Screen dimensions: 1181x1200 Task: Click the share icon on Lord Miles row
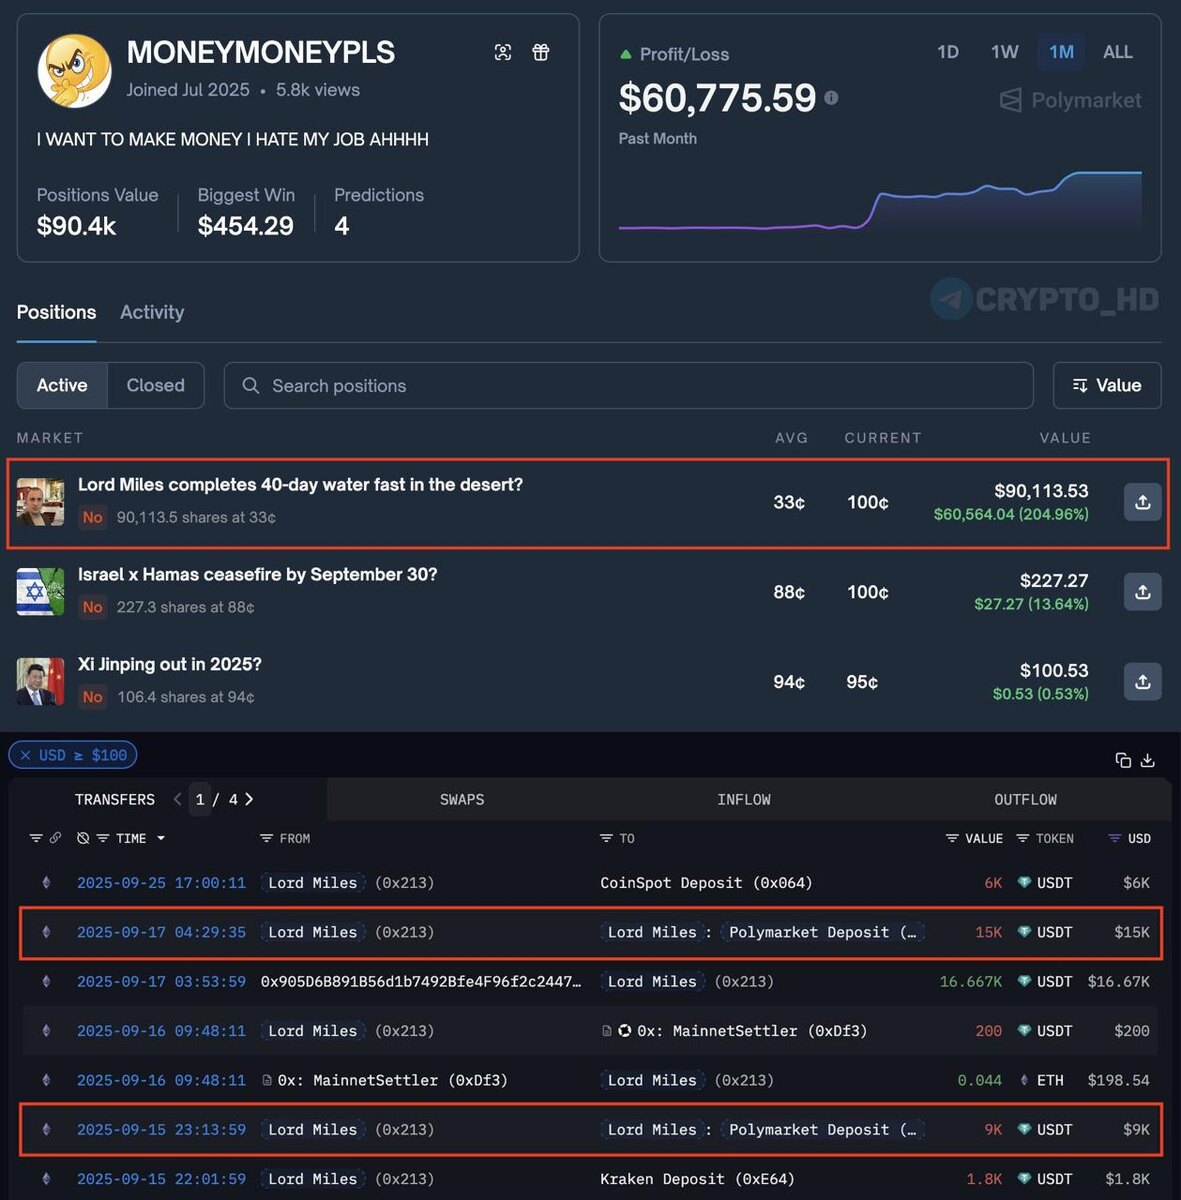tap(1142, 502)
